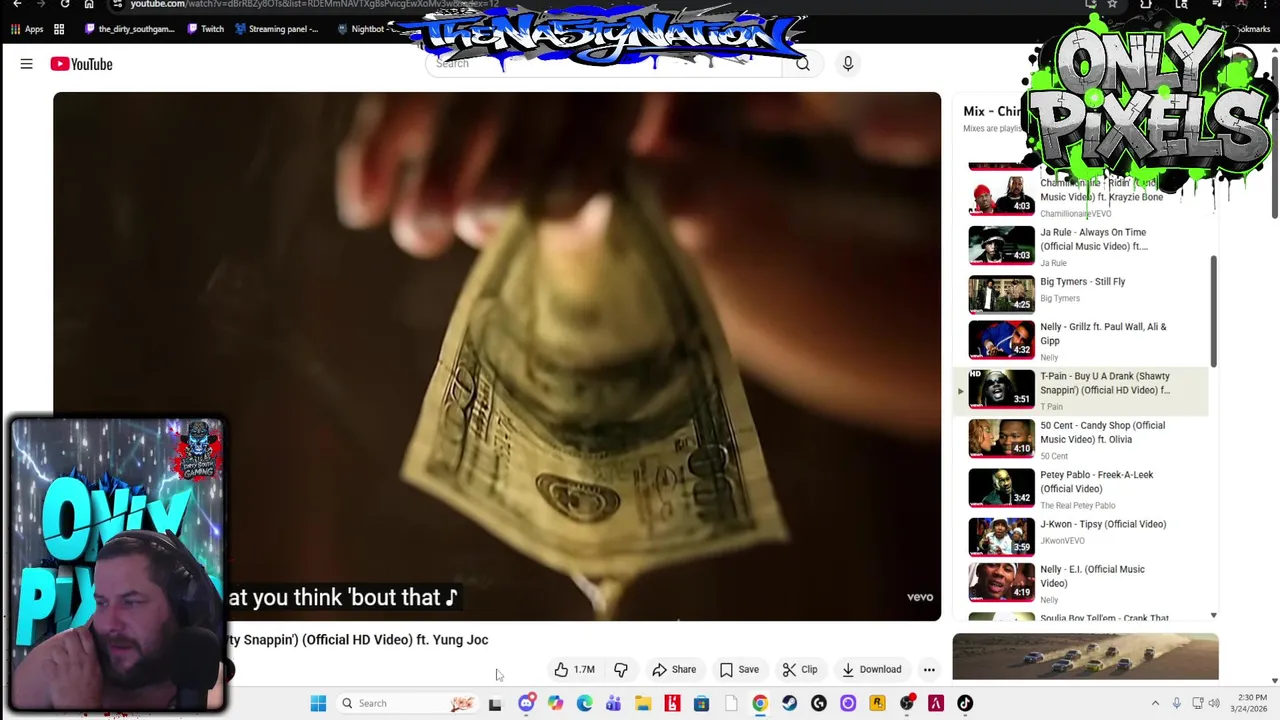Image resolution: width=1280 pixels, height=720 pixels.
Task: Like the video with 1.7M thumbs up
Action: coord(575,669)
